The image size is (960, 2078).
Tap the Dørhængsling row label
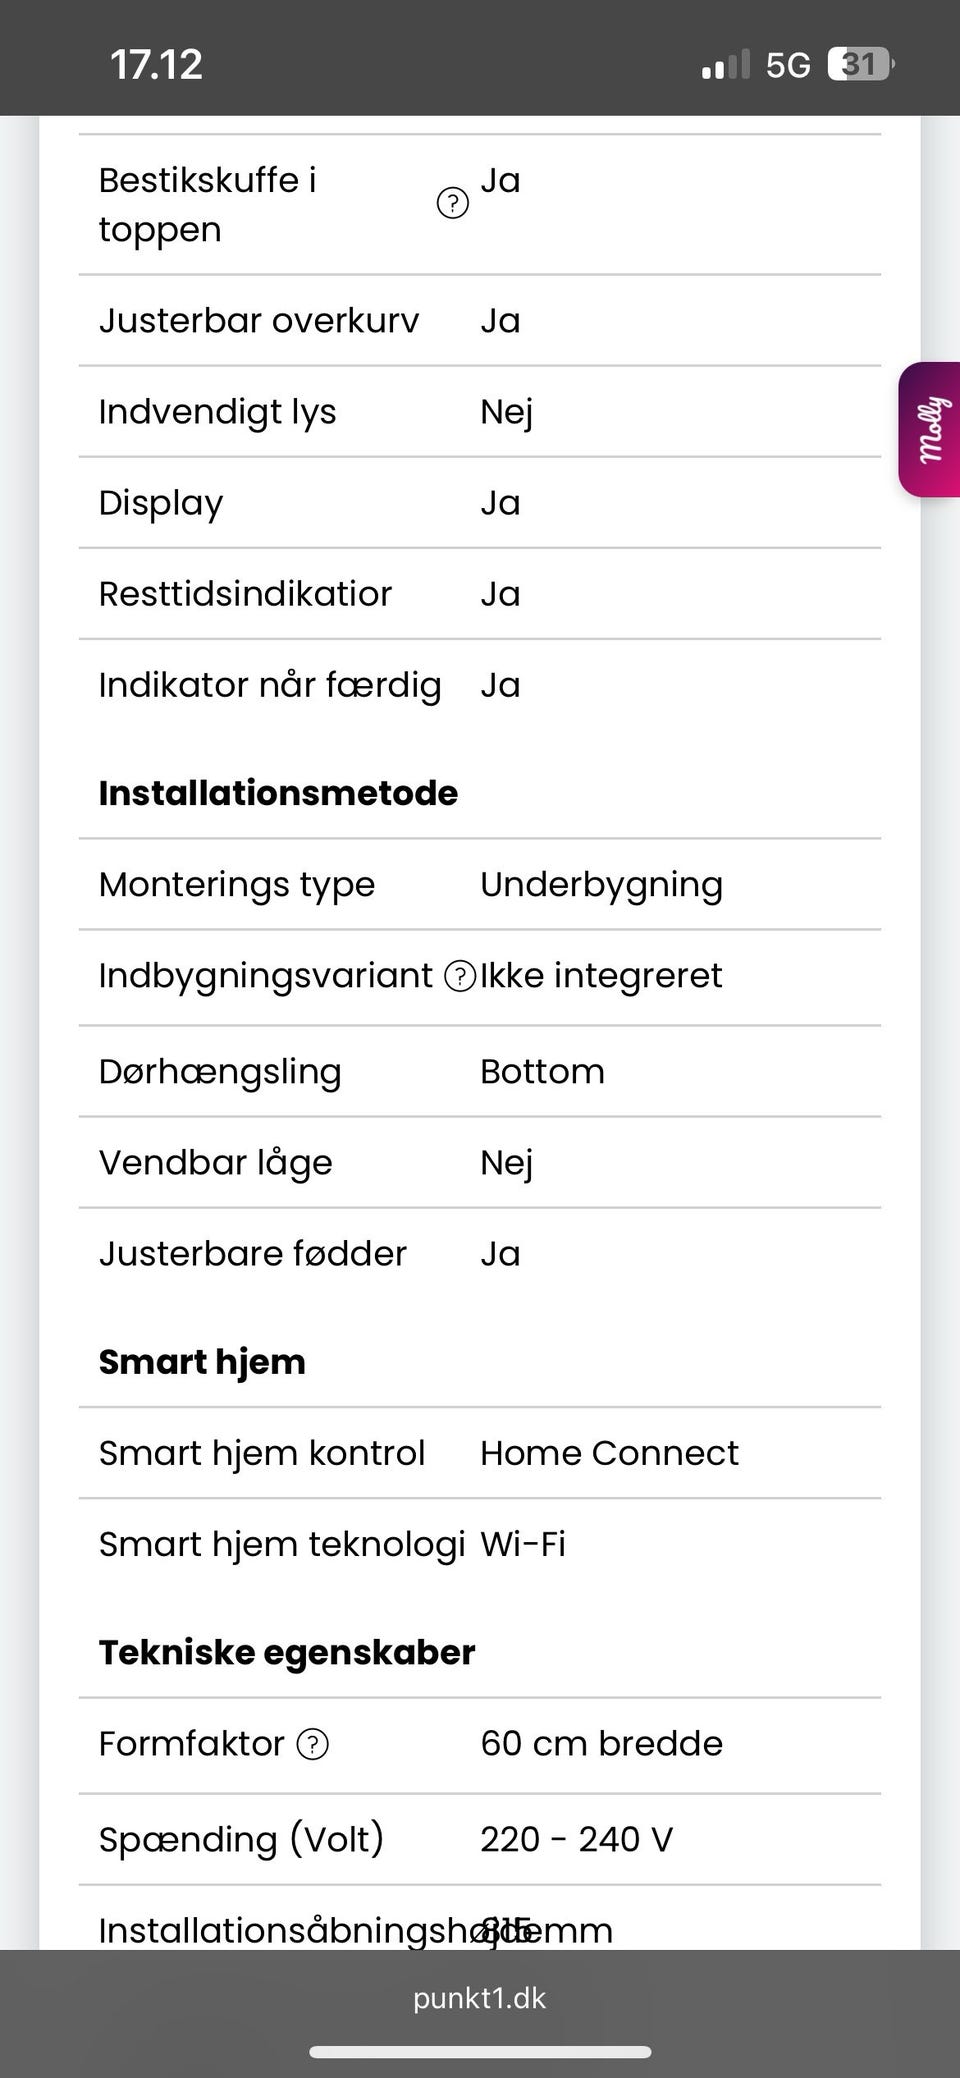(220, 1072)
